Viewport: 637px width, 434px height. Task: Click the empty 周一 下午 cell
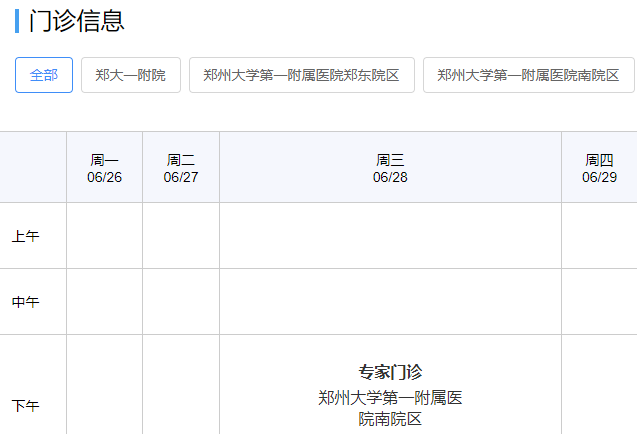104,390
